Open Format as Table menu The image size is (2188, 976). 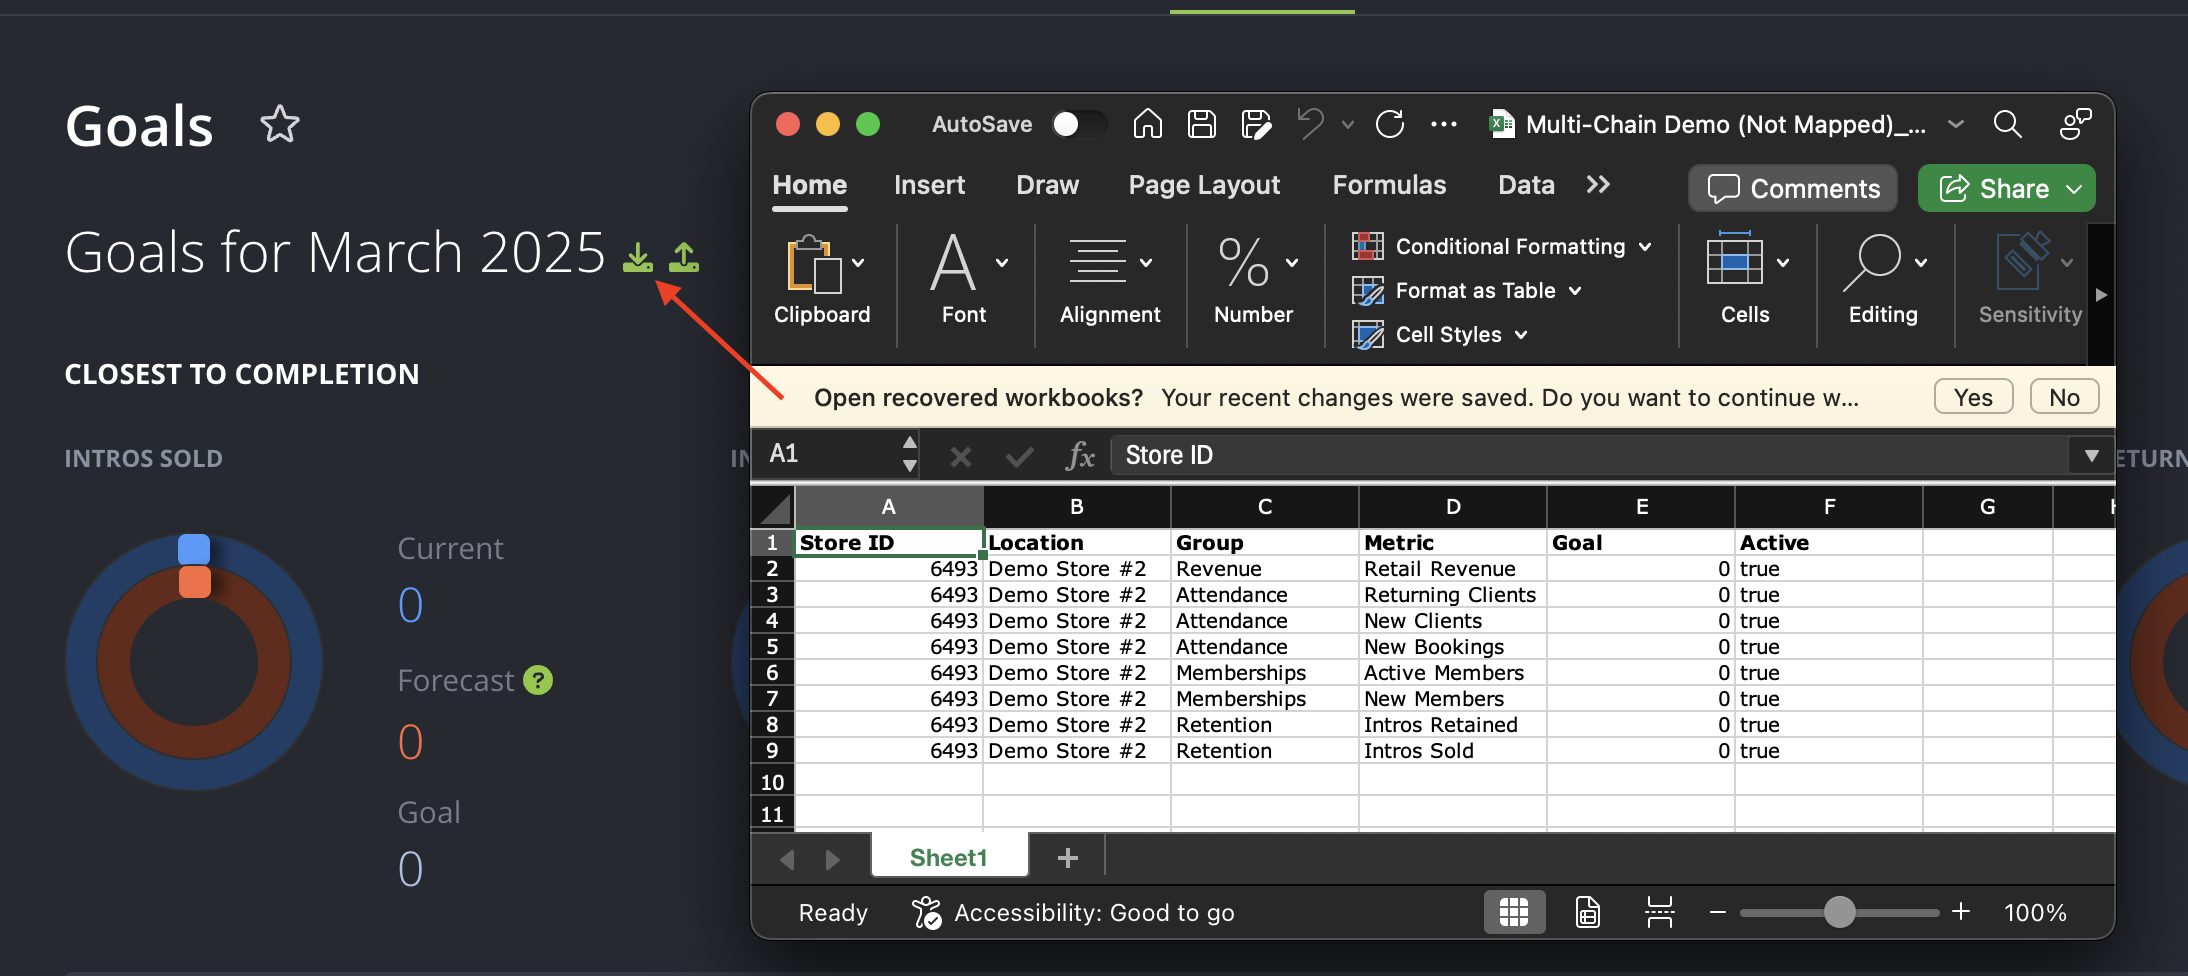click(1467, 290)
